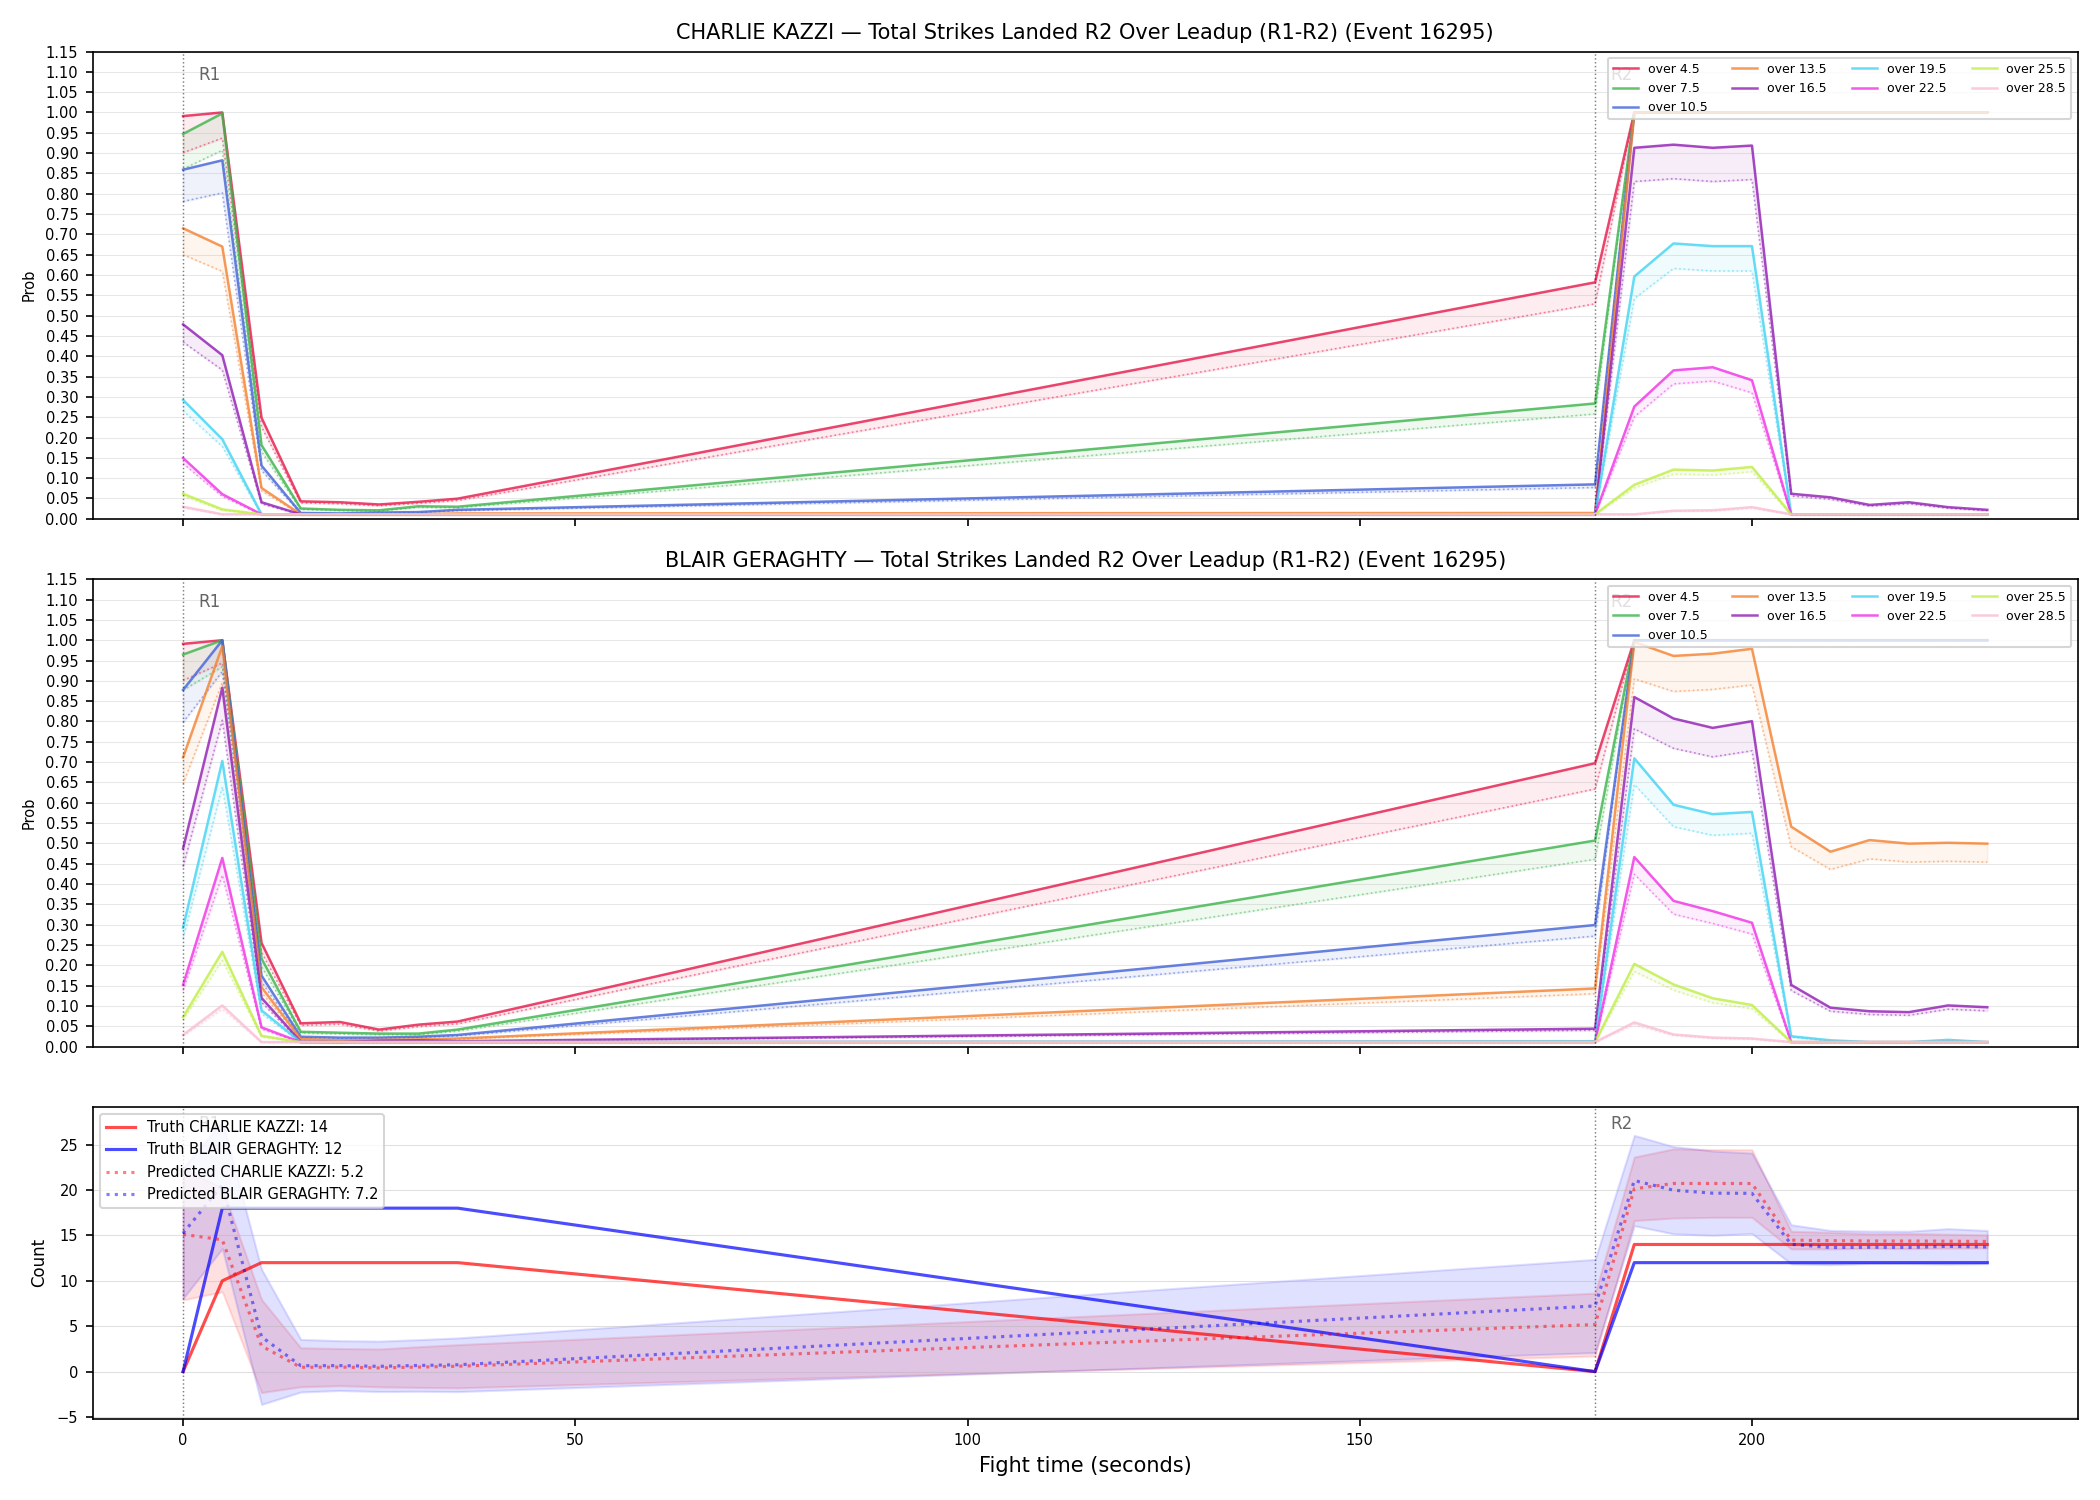Screen dimensions: 2100x1500
Task: Click the 'Fight time (seconds)' axis label
Action: pyautogui.click(x=1085, y=1465)
